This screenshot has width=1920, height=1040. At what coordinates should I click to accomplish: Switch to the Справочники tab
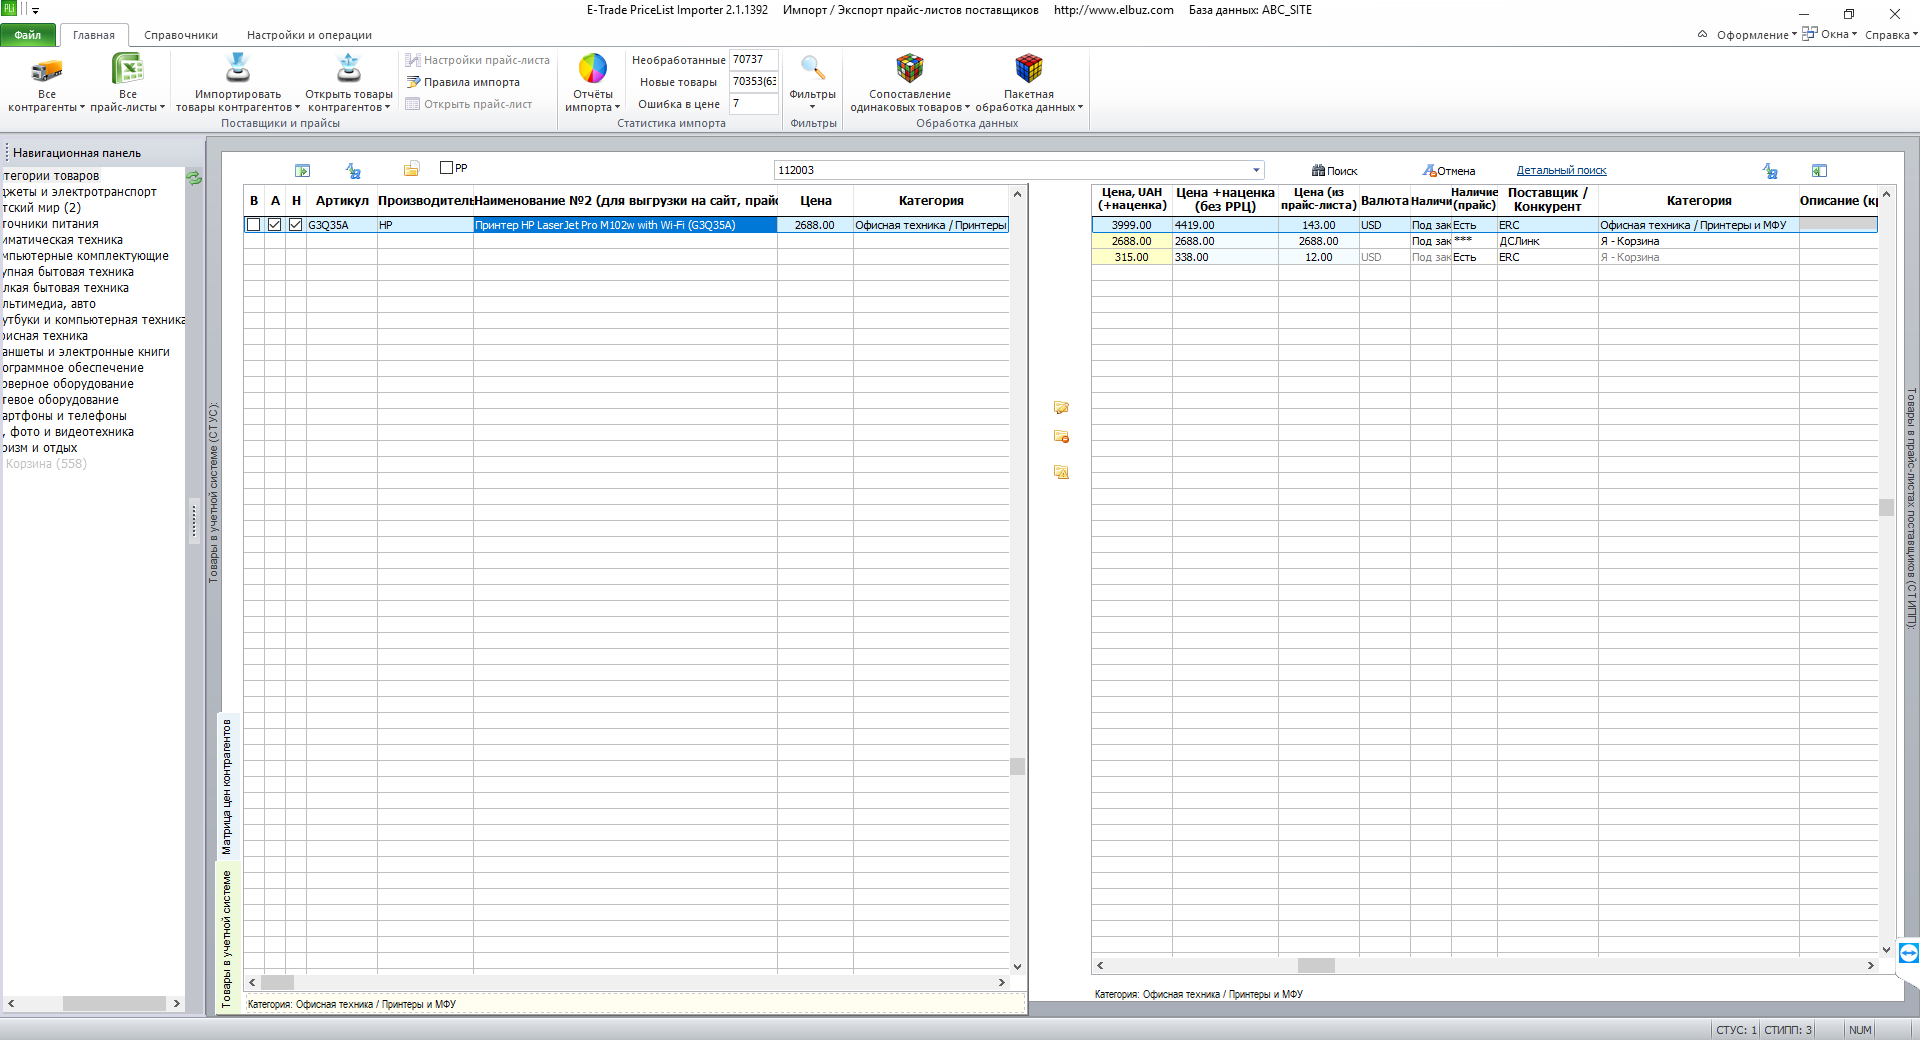tap(181, 35)
